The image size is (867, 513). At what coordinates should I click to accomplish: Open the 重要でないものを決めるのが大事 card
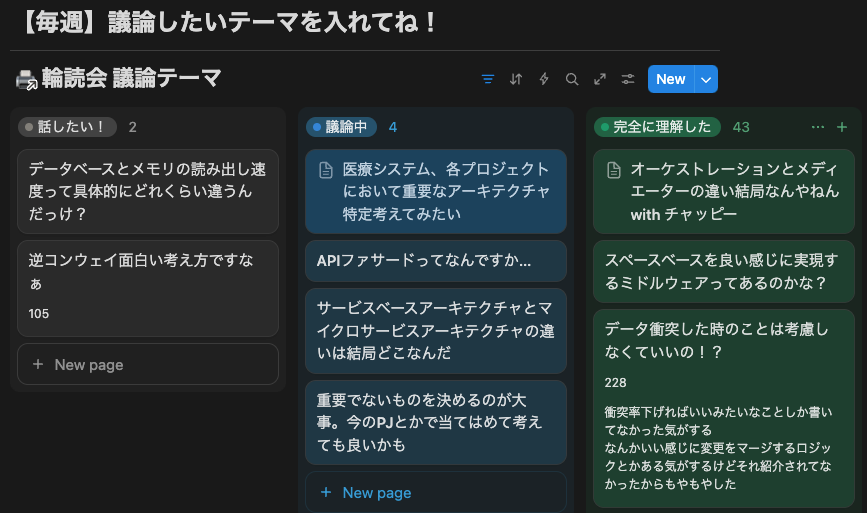click(436, 422)
